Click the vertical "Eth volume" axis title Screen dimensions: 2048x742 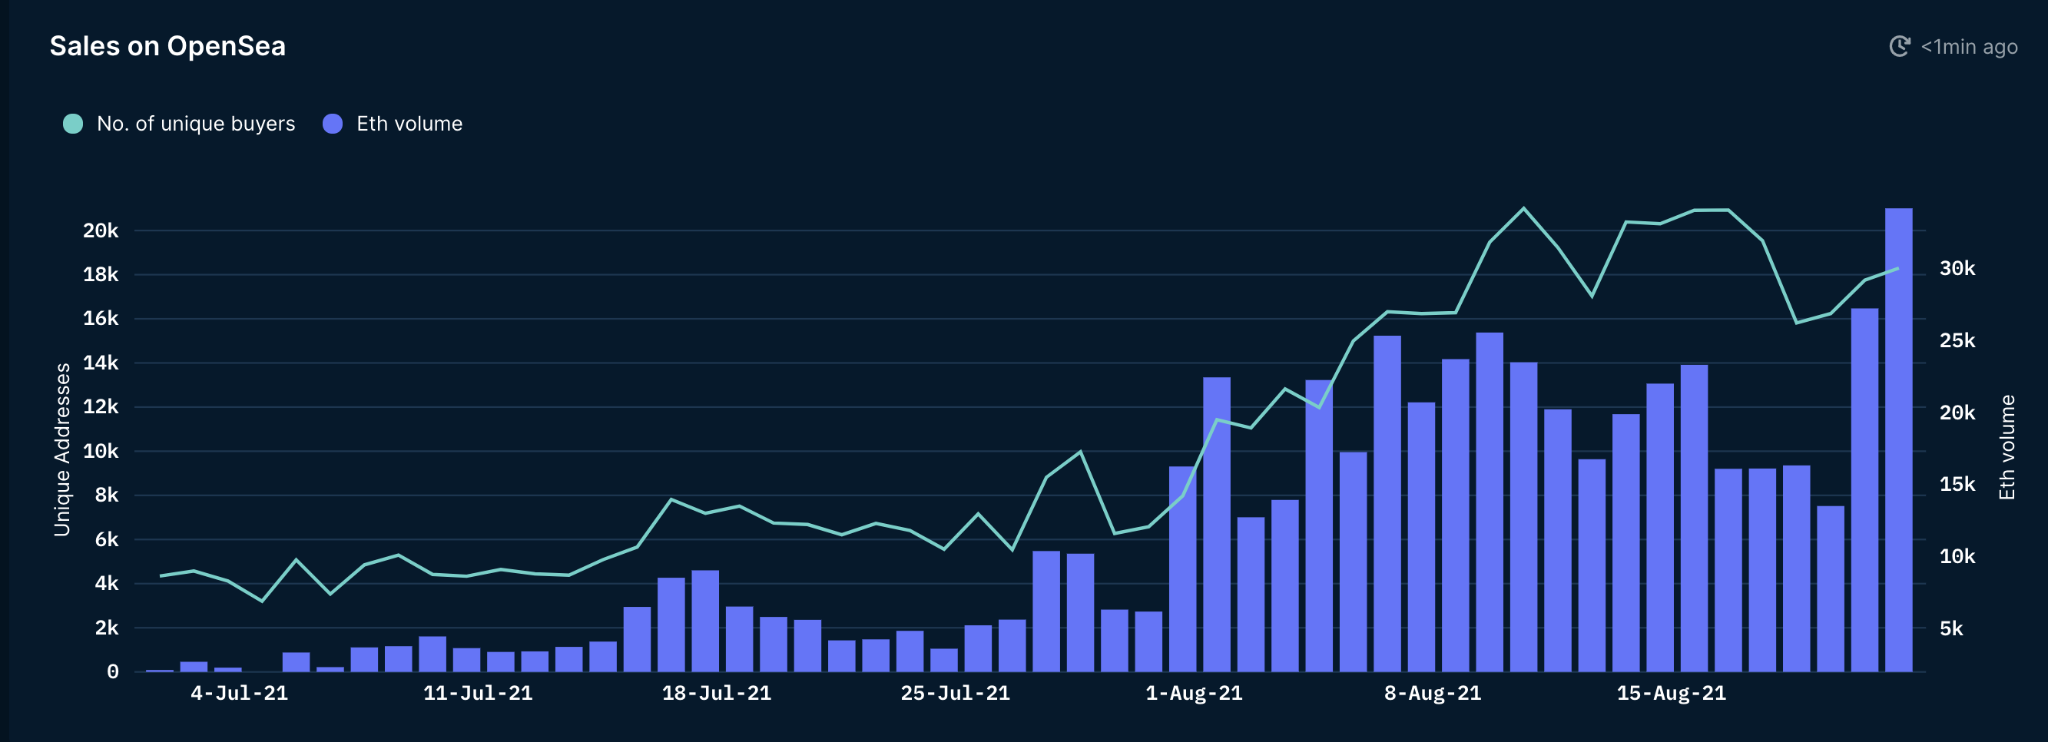click(x=2006, y=447)
